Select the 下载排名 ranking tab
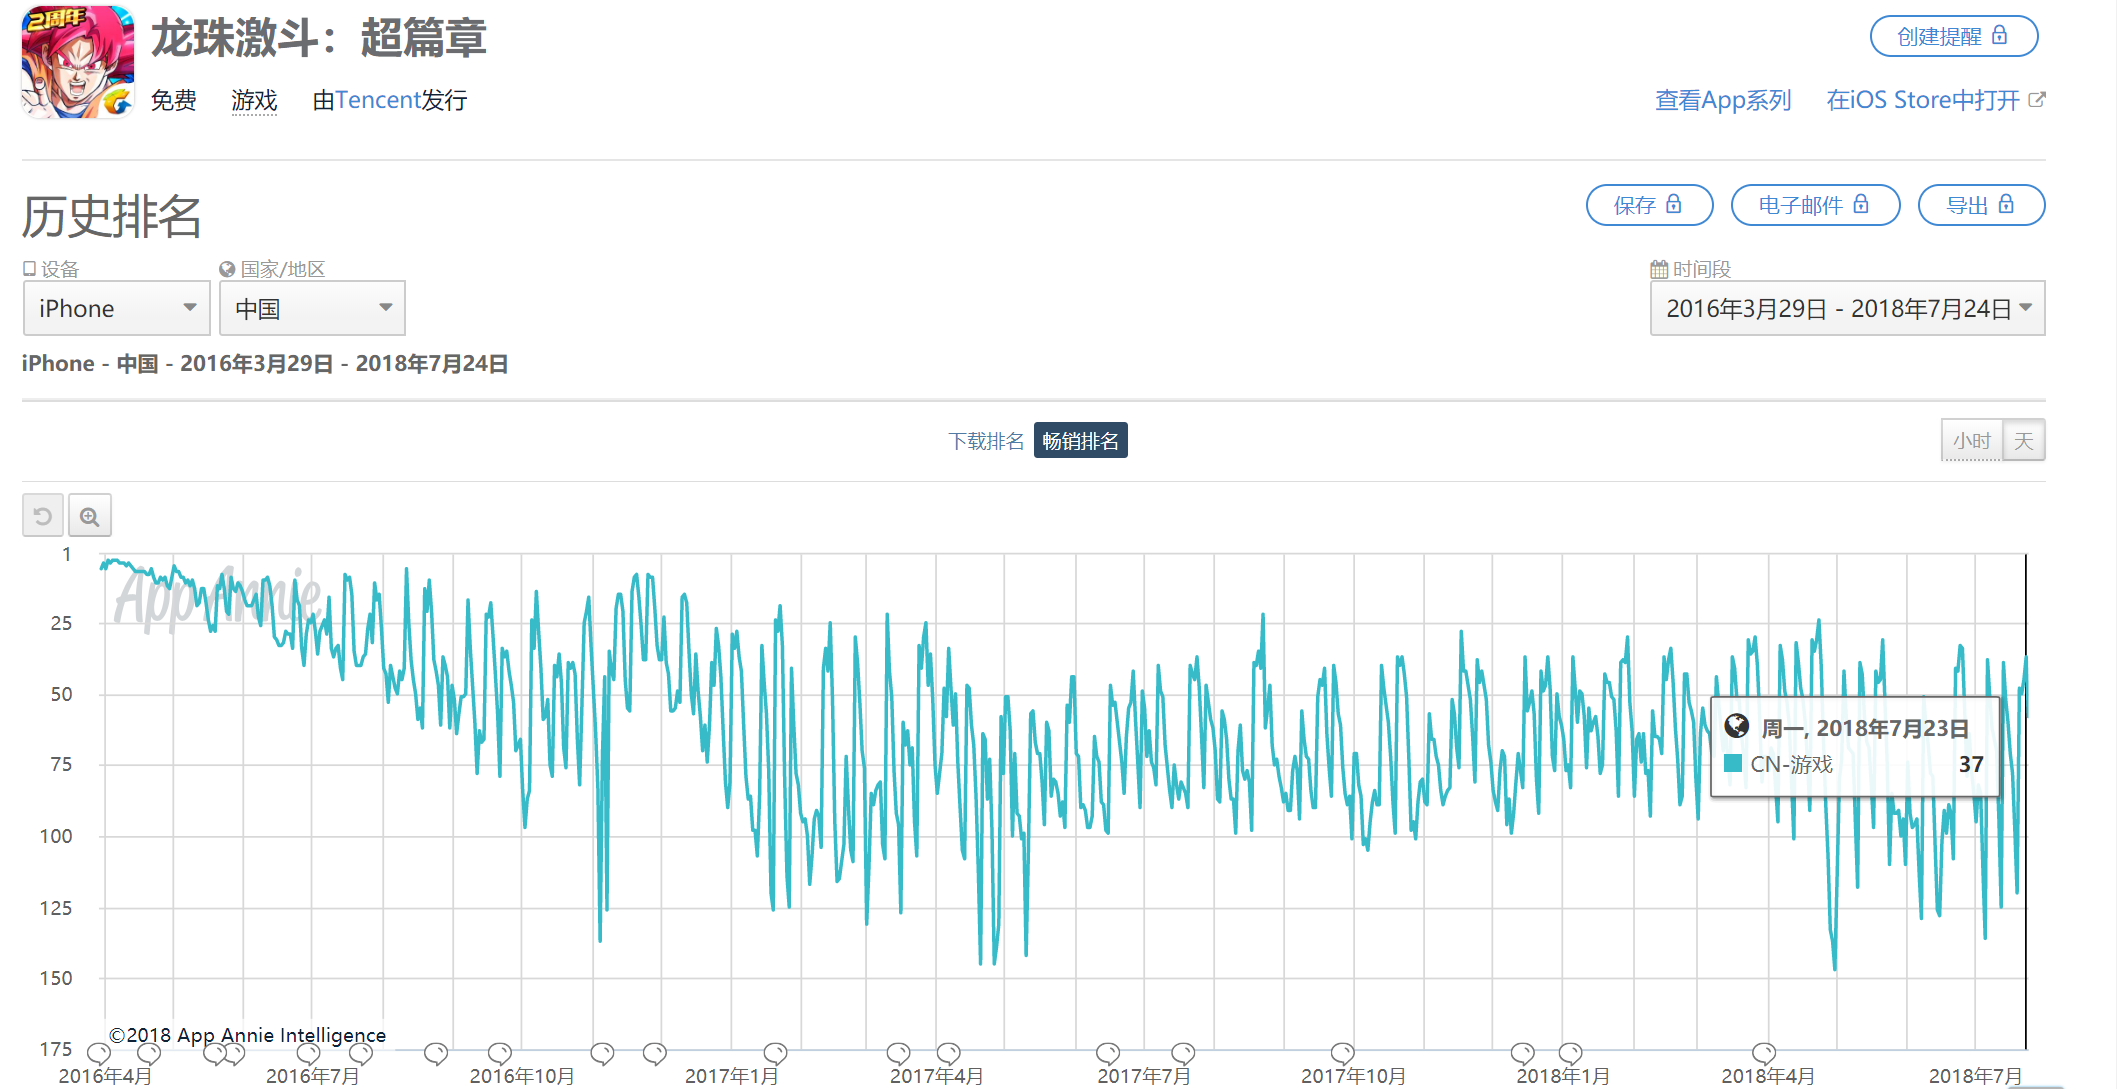This screenshot has height=1089, width=2117. [x=986, y=441]
